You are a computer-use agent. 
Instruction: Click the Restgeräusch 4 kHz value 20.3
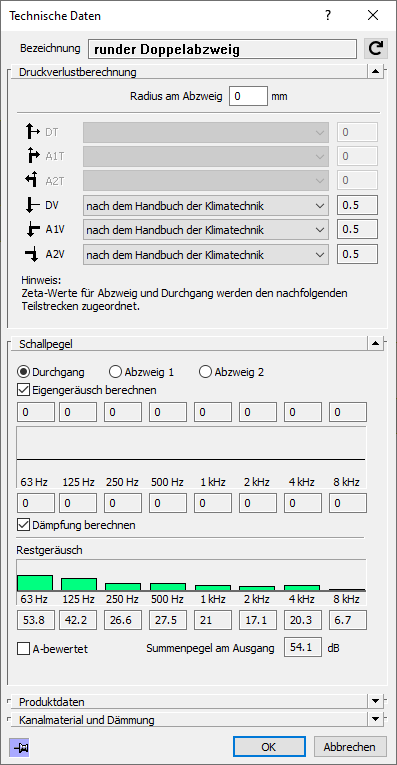[x=303, y=621]
